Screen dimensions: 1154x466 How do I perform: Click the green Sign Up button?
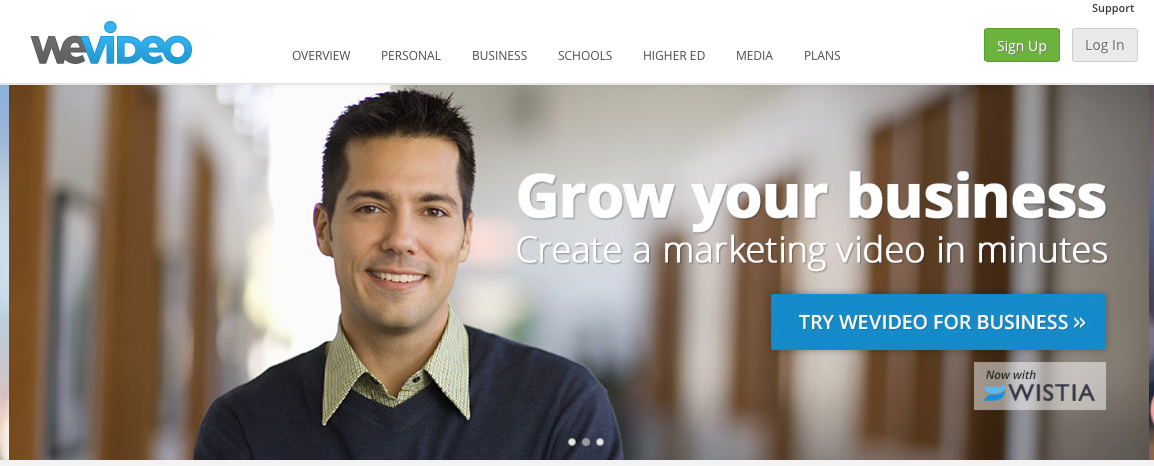(1022, 45)
